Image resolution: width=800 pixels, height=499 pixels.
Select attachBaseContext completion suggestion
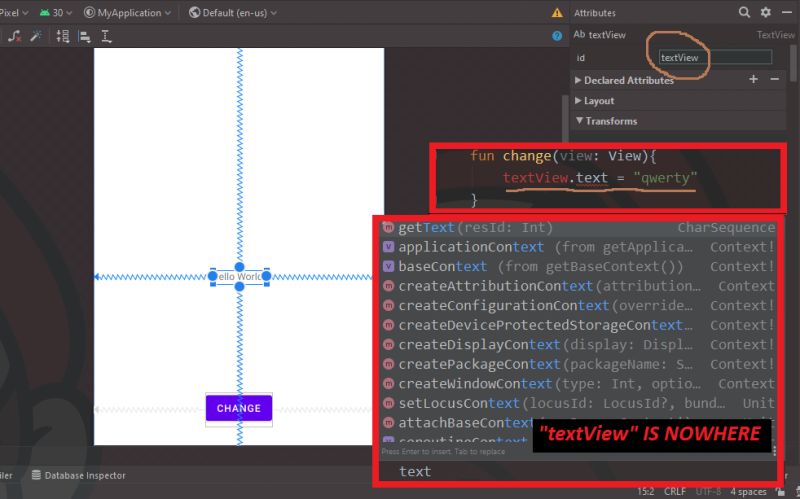click(457, 422)
